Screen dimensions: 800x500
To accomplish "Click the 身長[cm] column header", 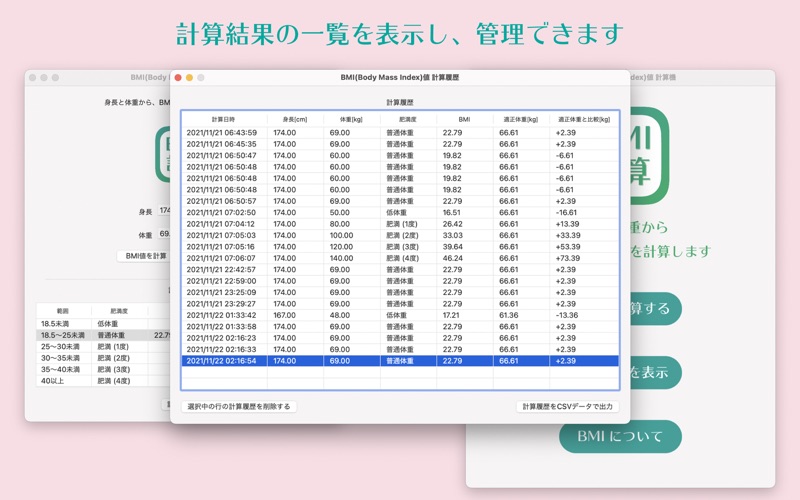I will [296, 119].
